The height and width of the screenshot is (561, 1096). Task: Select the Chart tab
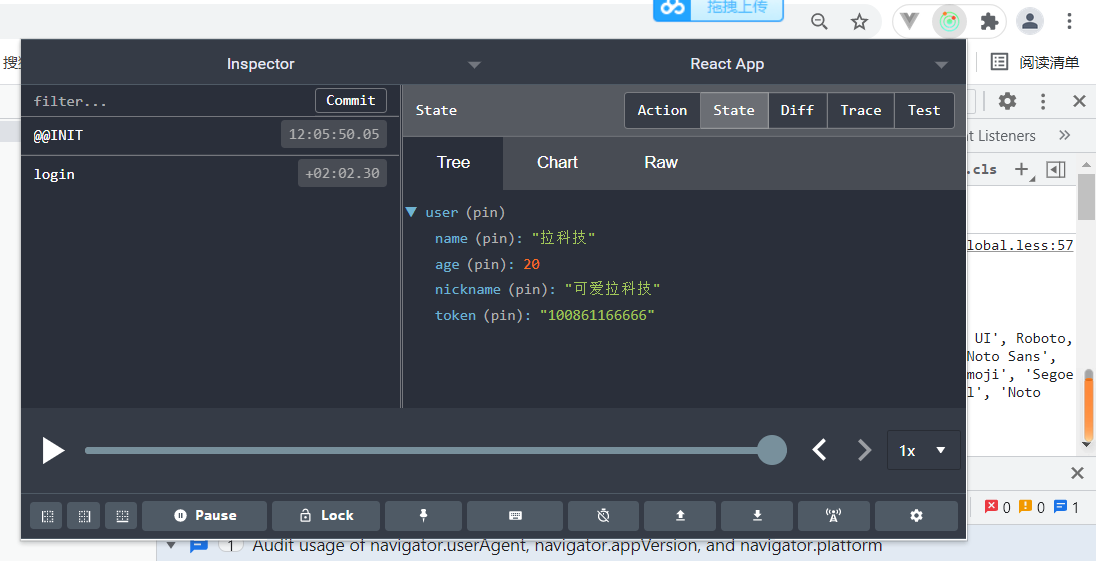pos(557,163)
